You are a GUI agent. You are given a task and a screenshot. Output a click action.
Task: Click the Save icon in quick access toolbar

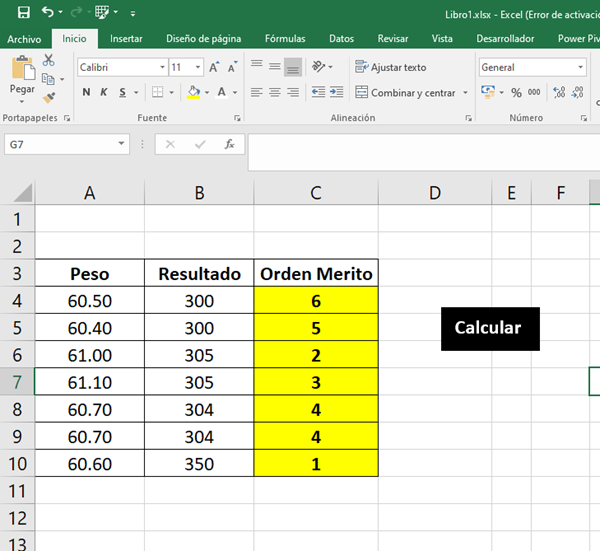click(24, 13)
